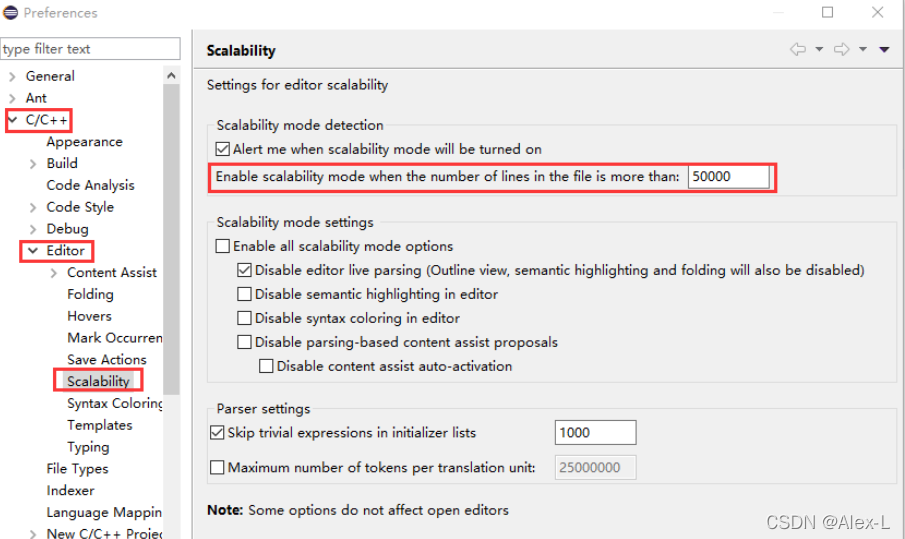
Task: Enable maximum number of tokens checkbox
Action: 218,467
